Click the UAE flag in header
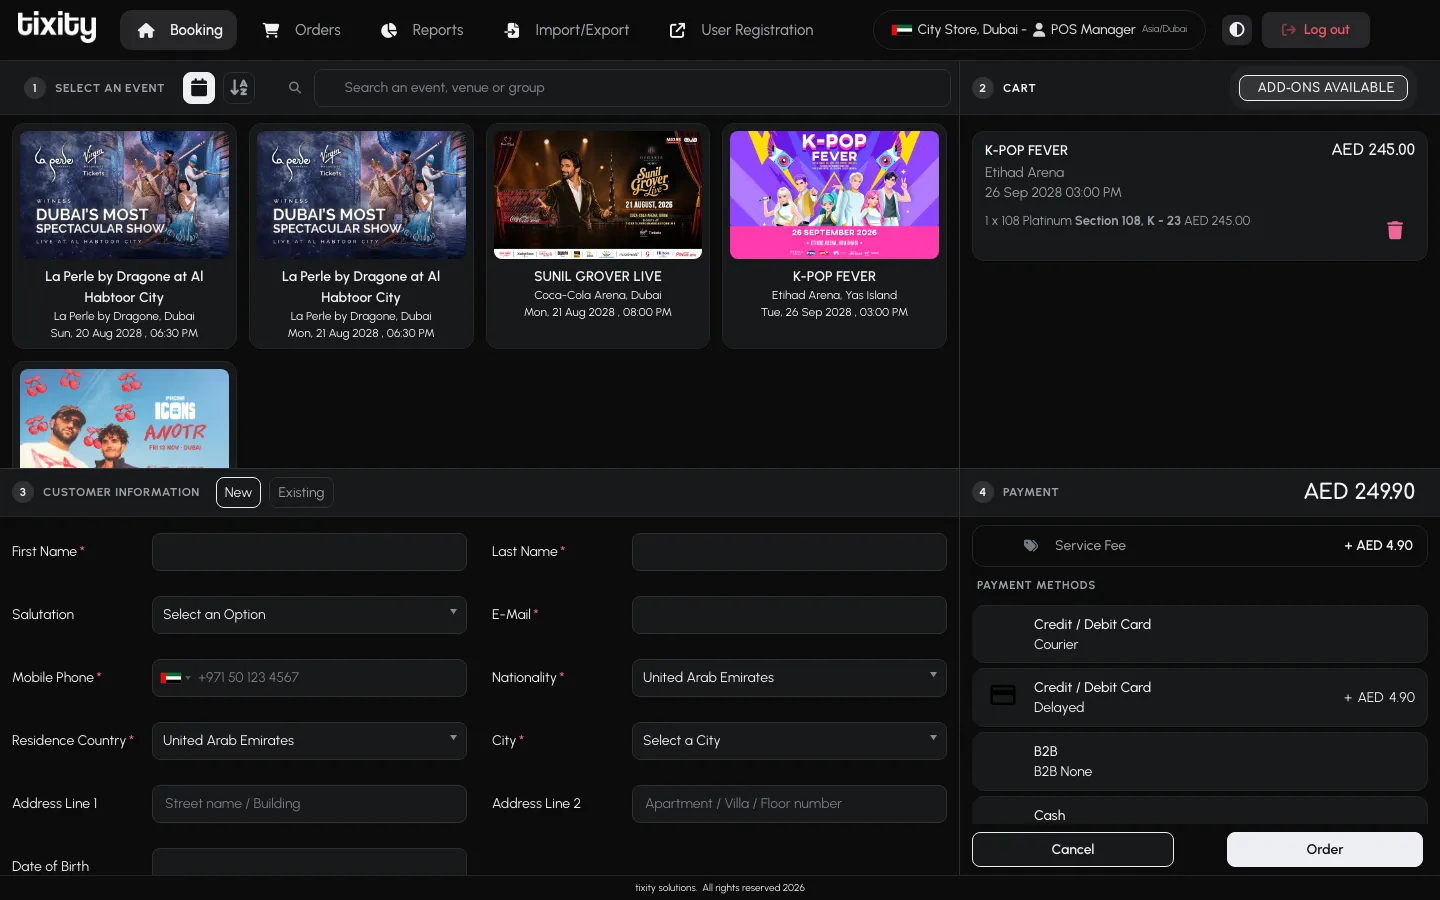This screenshot has height=900, width=1440. pos(902,30)
